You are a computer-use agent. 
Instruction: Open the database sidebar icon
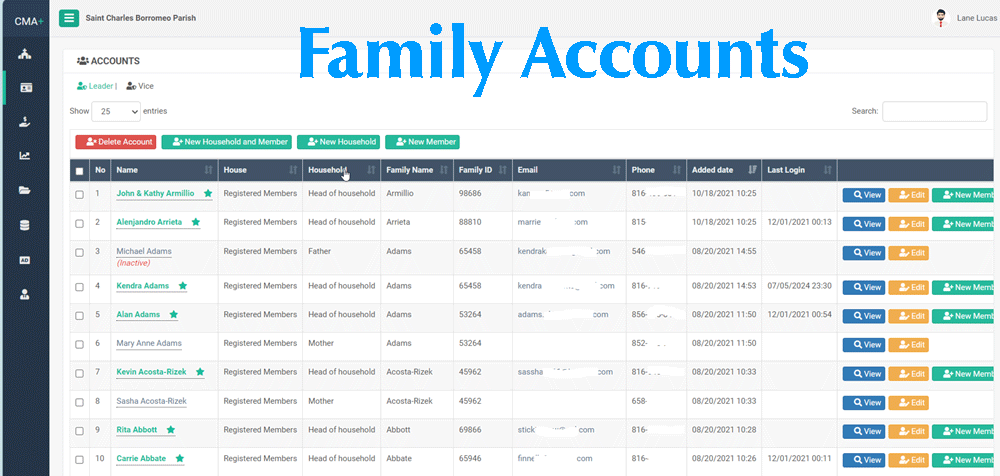click(25, 225)
